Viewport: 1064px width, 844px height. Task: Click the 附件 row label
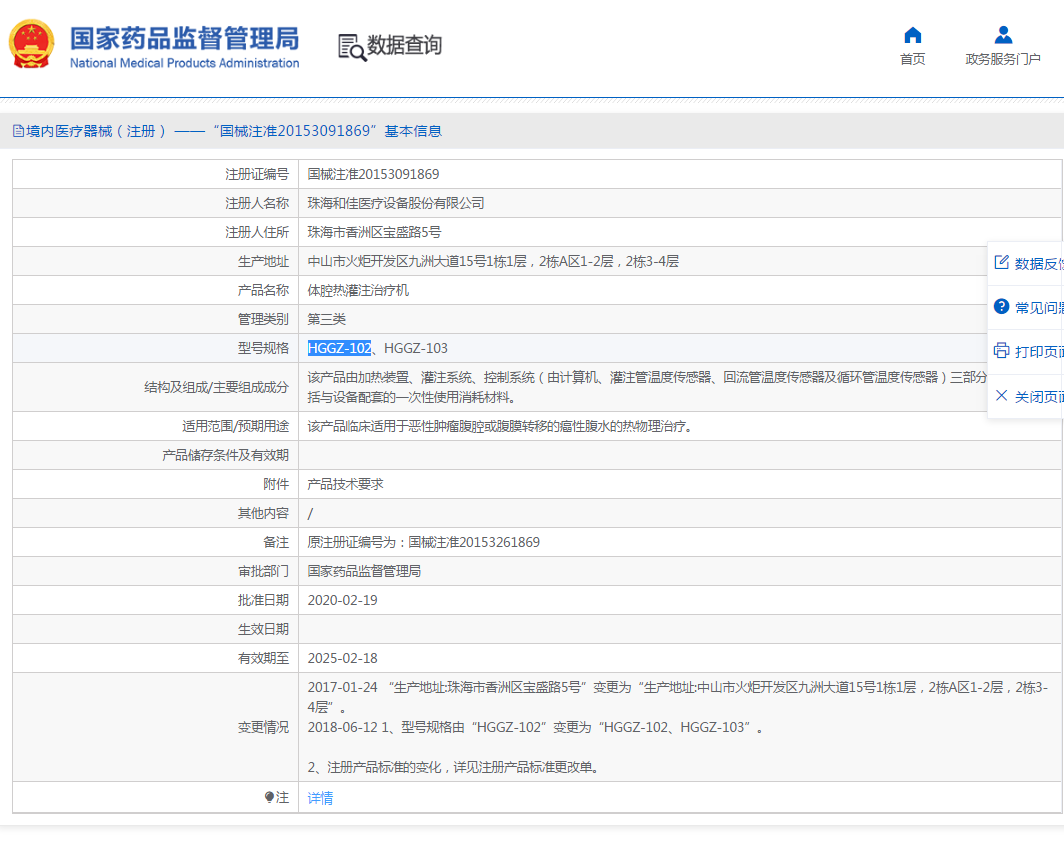tap(276, 484)
